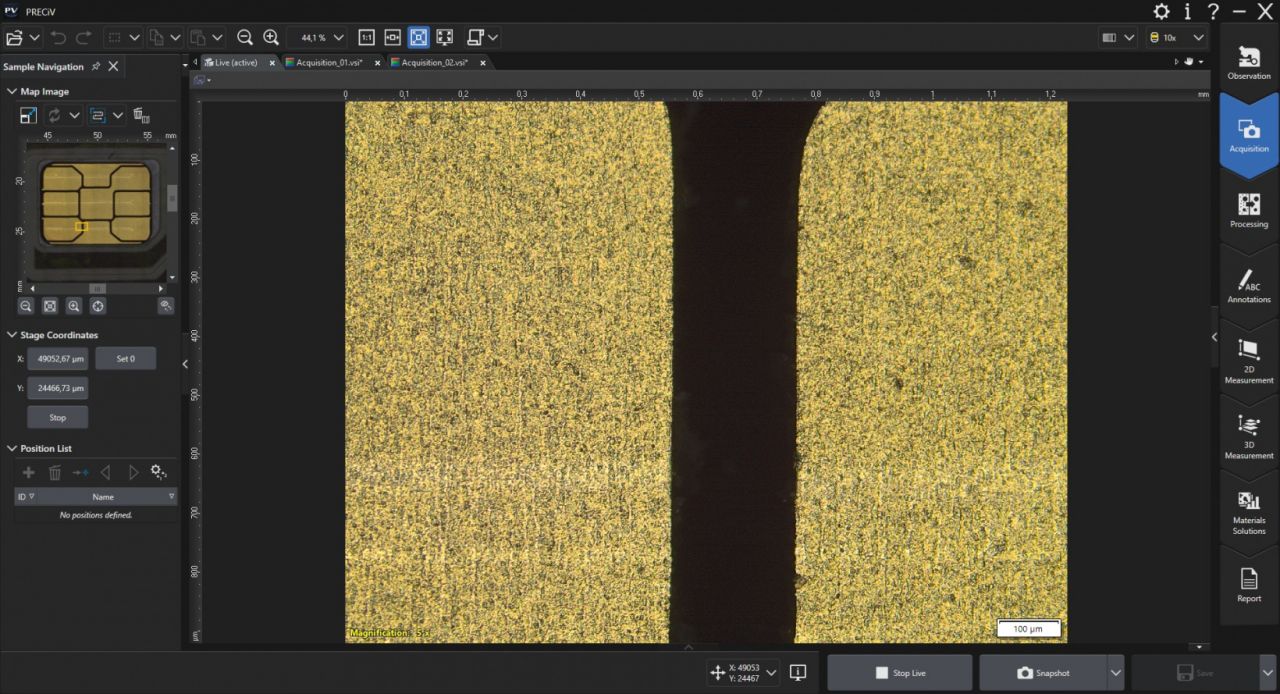Open the 10x magnification dropdown
This screenshot has height=694, width=1280.
(1196, 36)
